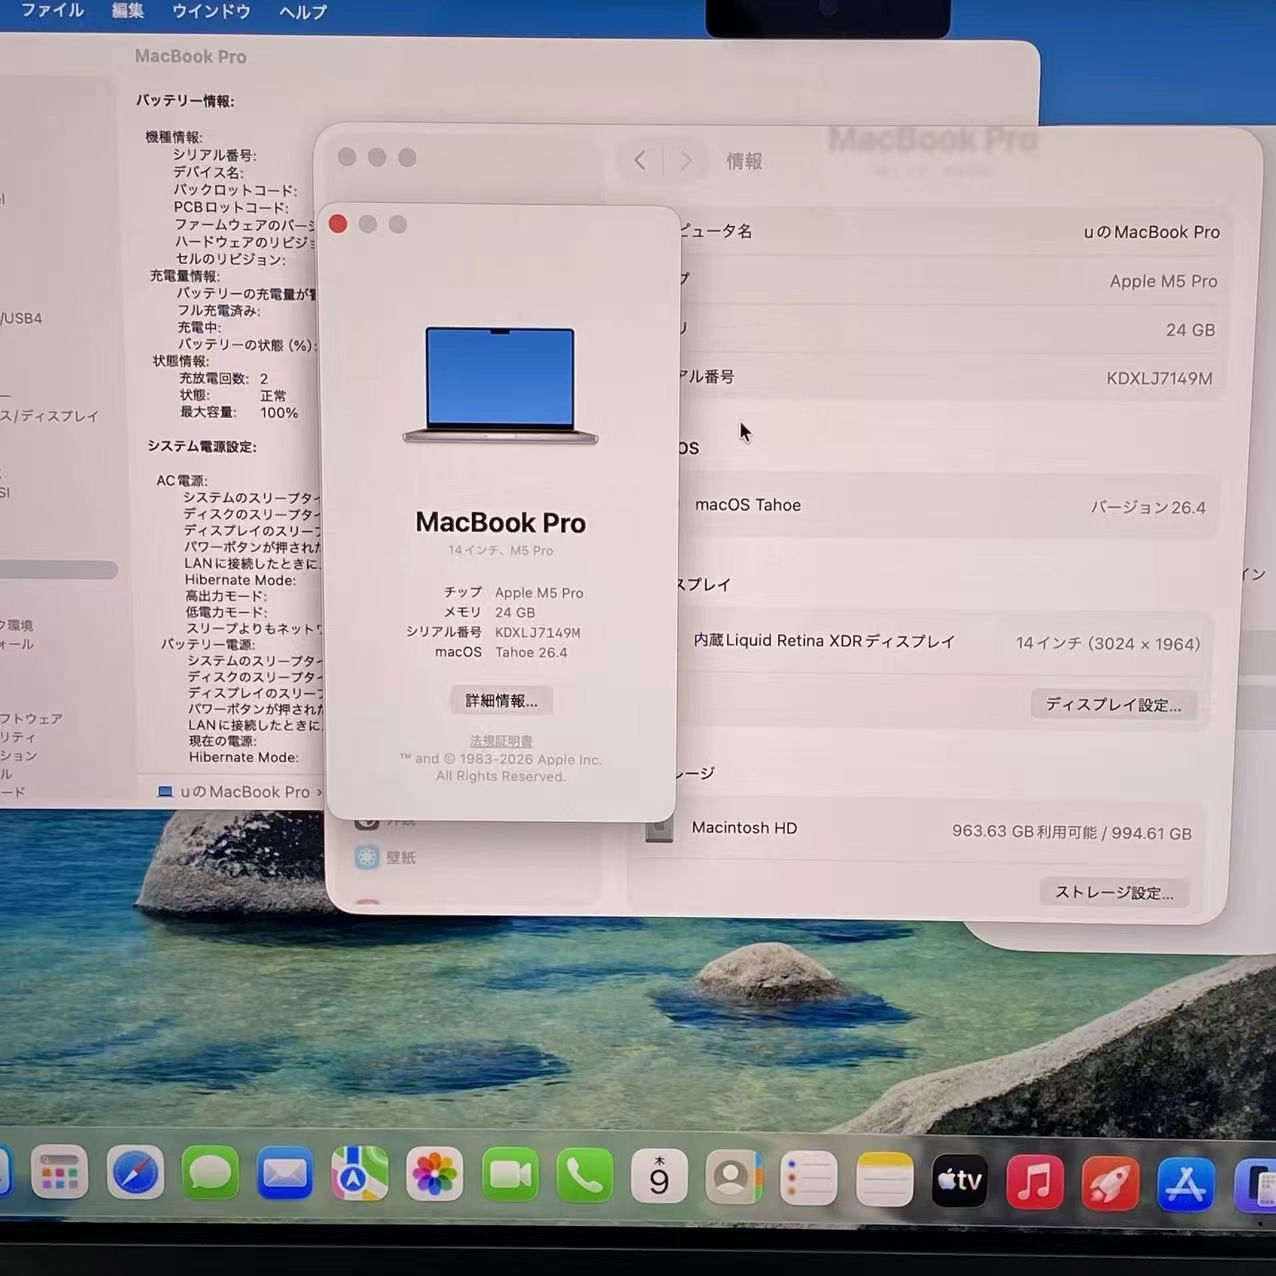Open Calendar showing the 9 from the Dock
The image size is (1276, 1276).
(659, 1177)
